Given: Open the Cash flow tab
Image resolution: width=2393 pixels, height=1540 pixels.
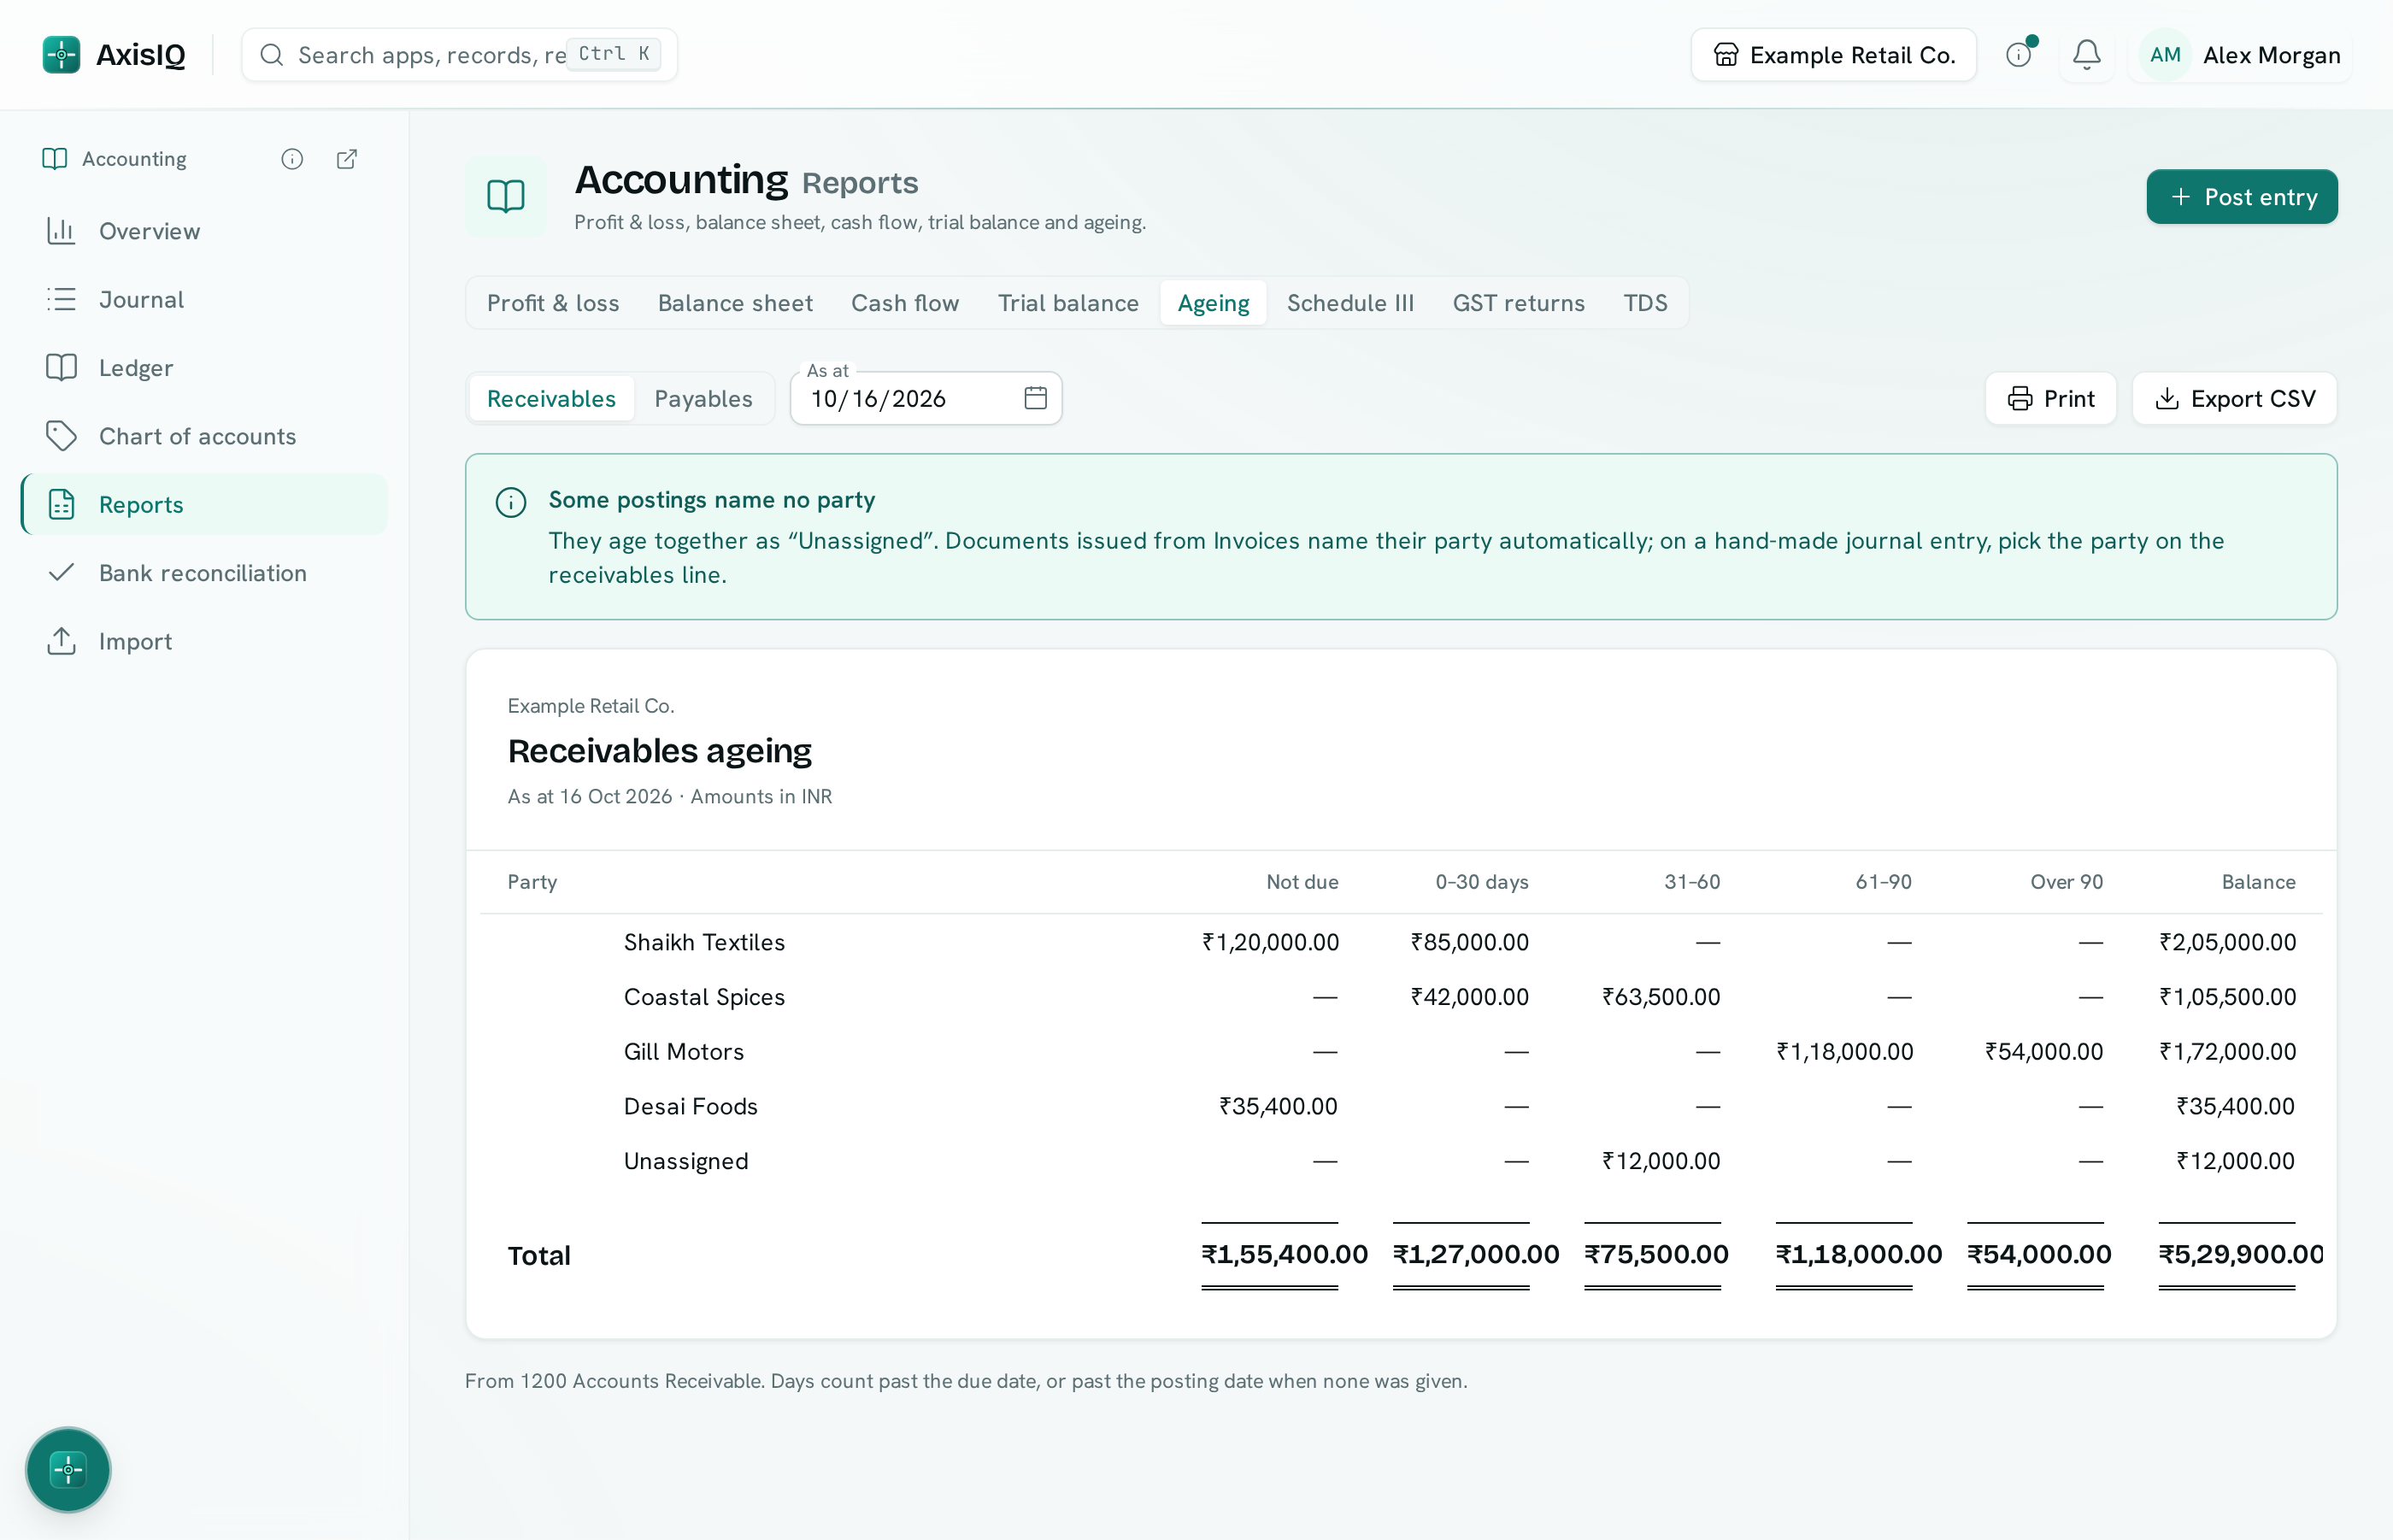Looking at the screenshot, I should pyautogui.click(x=905, y=303).
